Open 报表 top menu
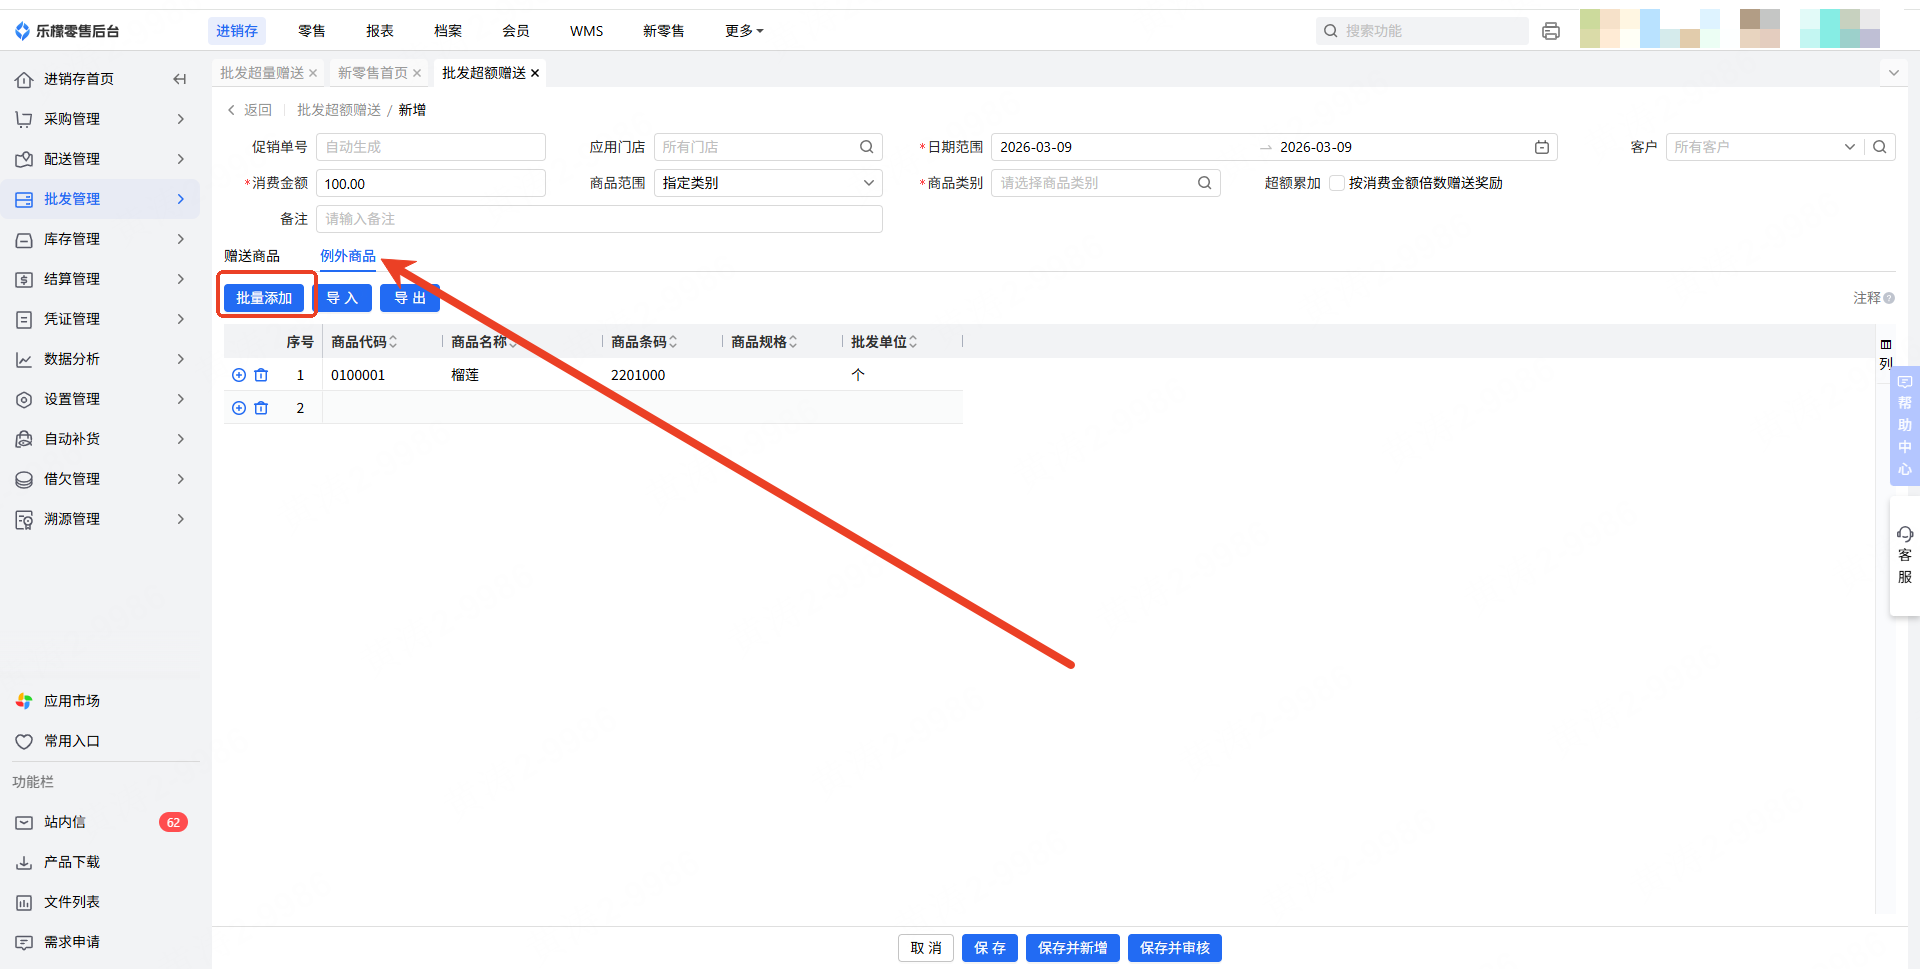Screen dimensions: 1920x969 [380, 31]
